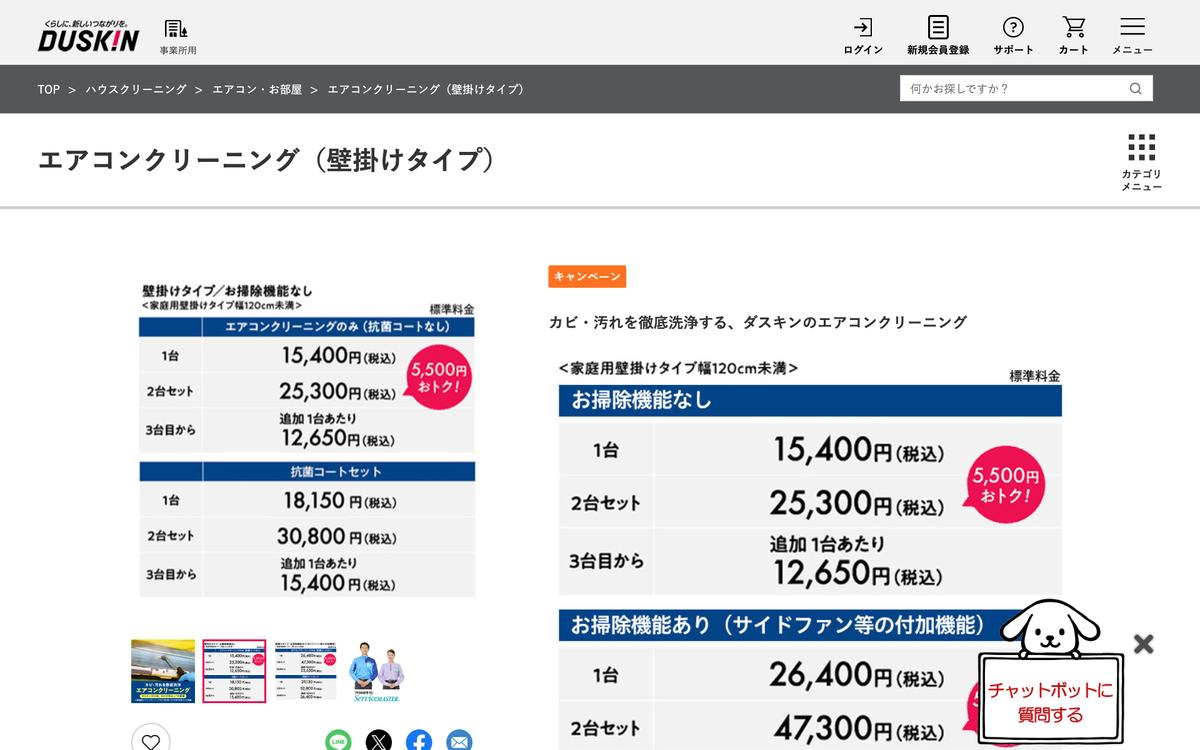This screenshot has width=1200, height=750.
Task: Share the page via LINE icon
Action: point(339,741)
